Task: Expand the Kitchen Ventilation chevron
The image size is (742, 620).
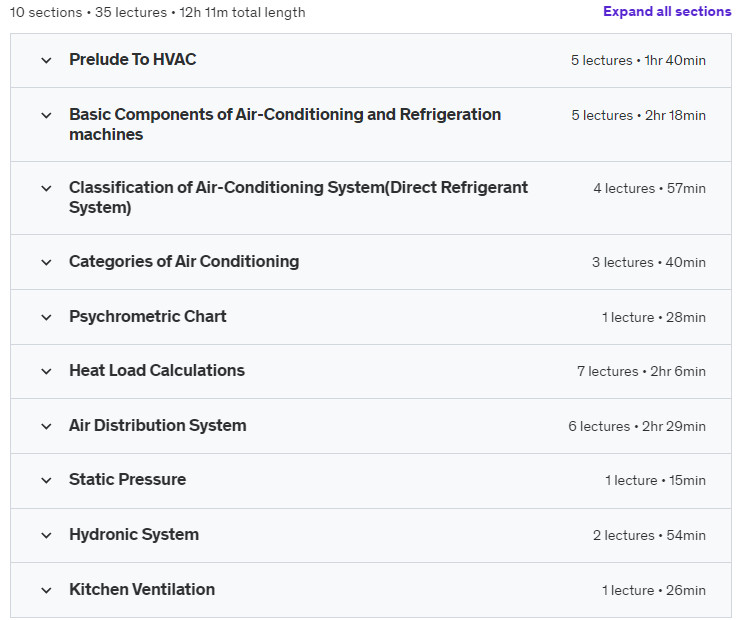Action: (x=46, y=590)
